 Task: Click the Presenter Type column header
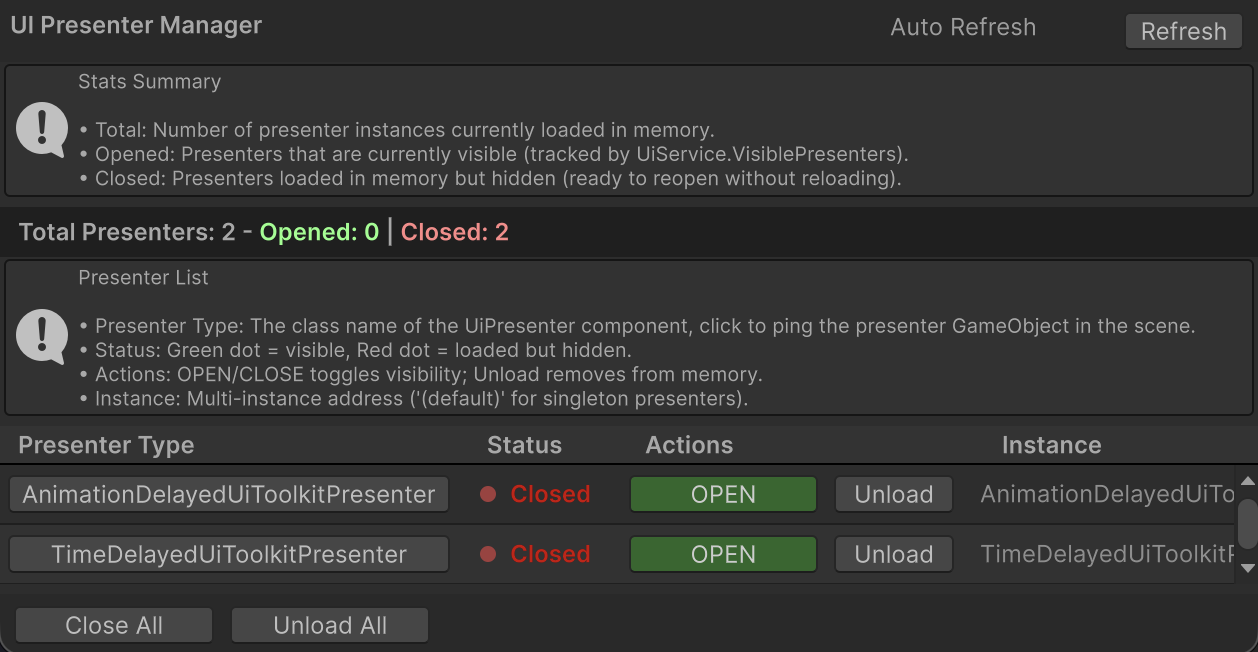pyautogui.click(x=106, y=446)
